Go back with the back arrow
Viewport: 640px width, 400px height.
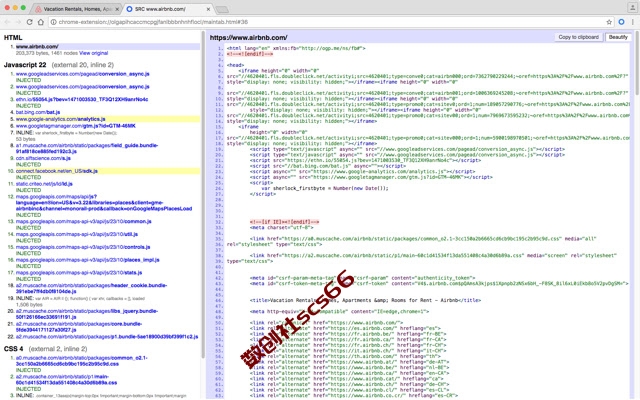(x=7, y=22)
